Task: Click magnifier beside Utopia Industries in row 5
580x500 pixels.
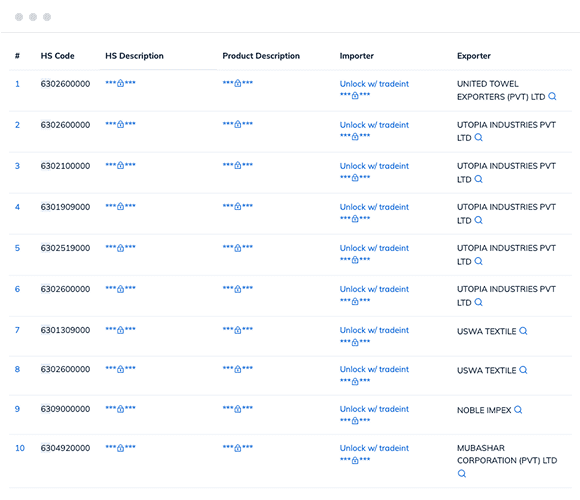Action: point(478,261)
